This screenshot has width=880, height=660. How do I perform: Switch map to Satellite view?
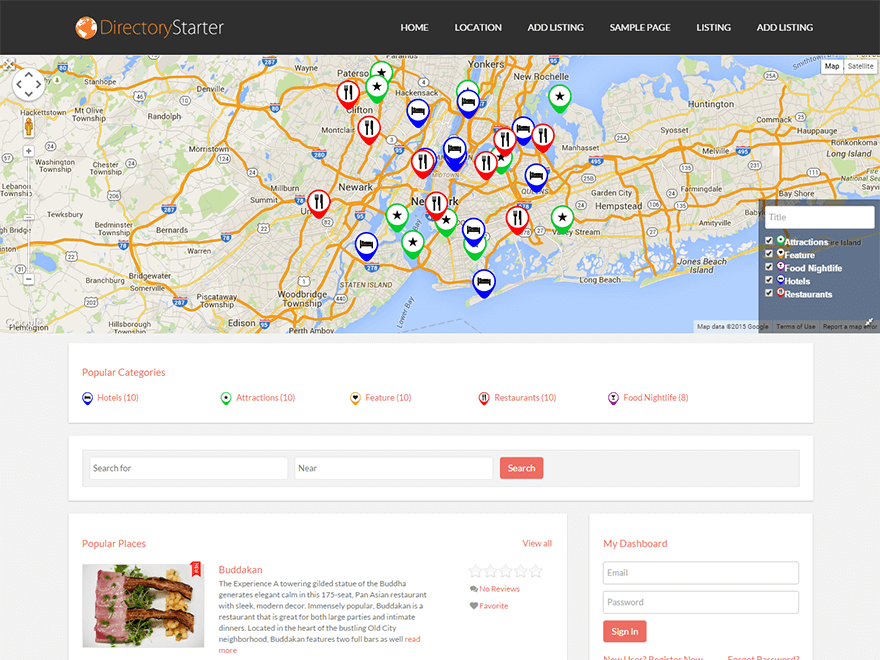click(x=860, y=66)
